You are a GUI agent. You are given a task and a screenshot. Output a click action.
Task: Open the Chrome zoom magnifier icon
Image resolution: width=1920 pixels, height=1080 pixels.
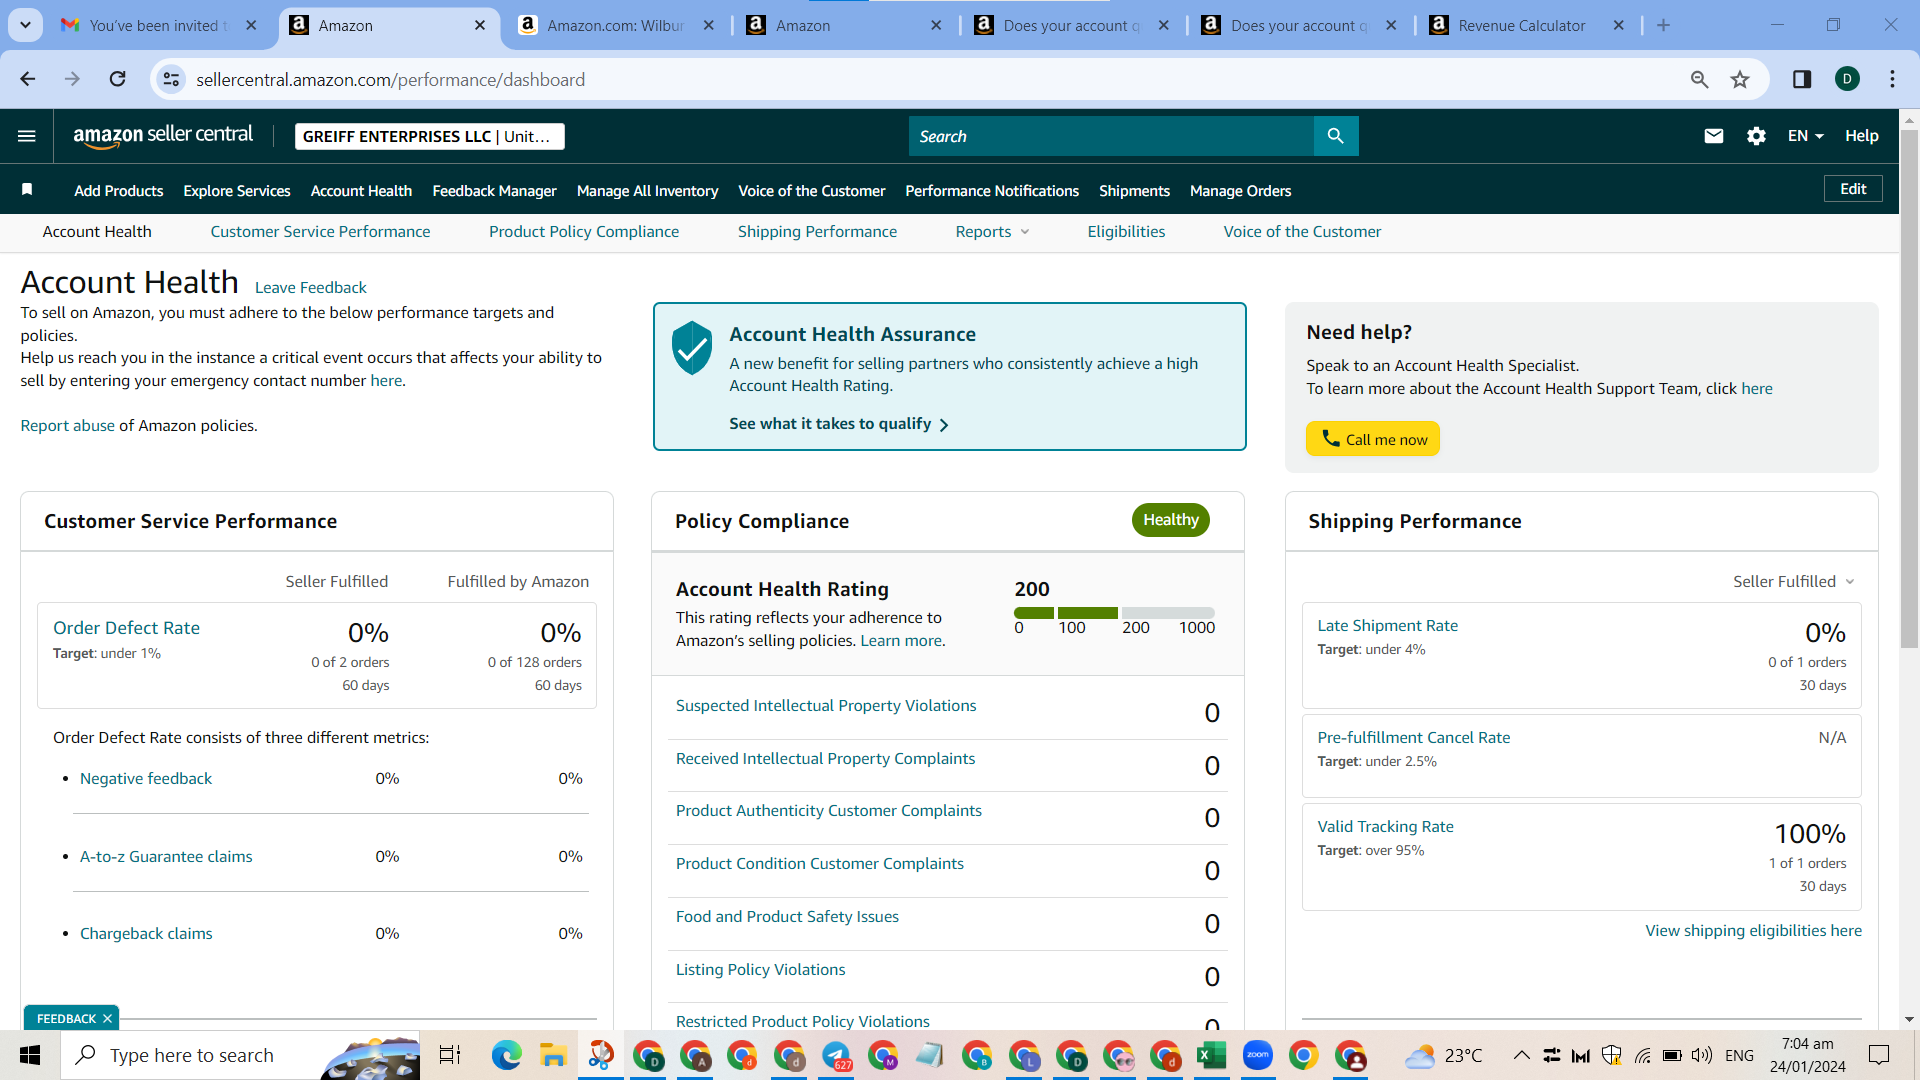1700,79
